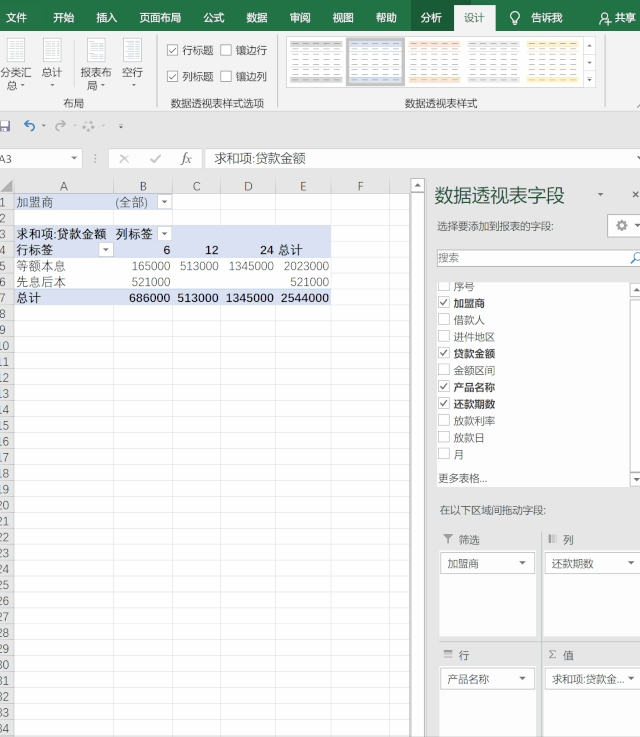Screen dimensions: 640x737
Task: Open the 加盟商 field menu in 筛选 area
Action: [522, 563]
